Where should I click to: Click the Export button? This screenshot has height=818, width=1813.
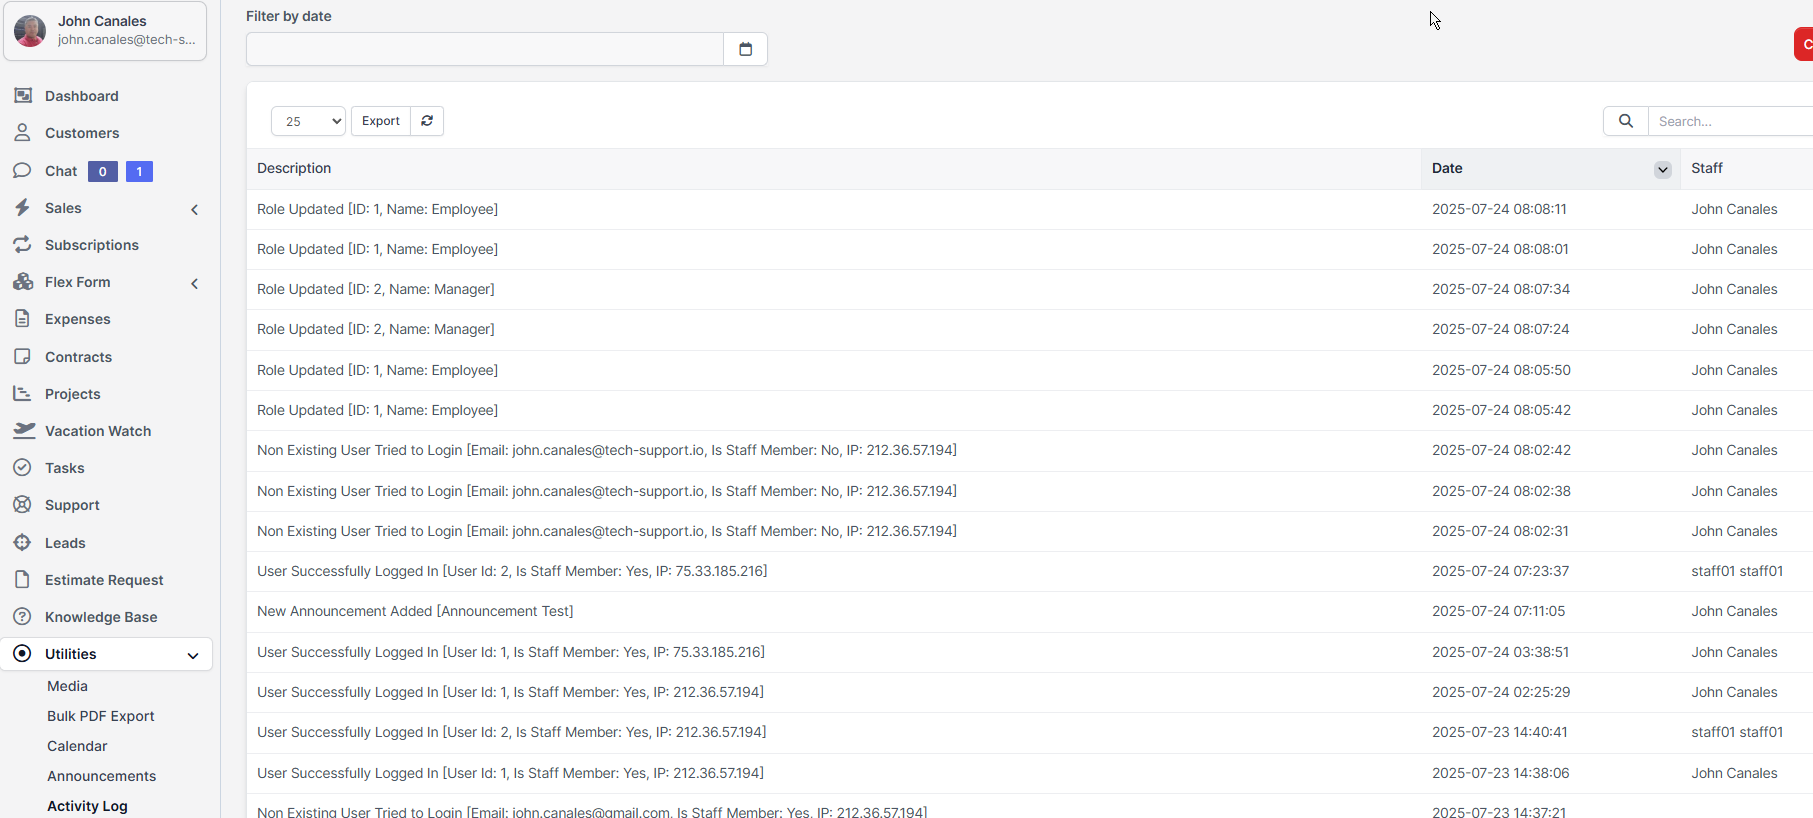[380, 121]
